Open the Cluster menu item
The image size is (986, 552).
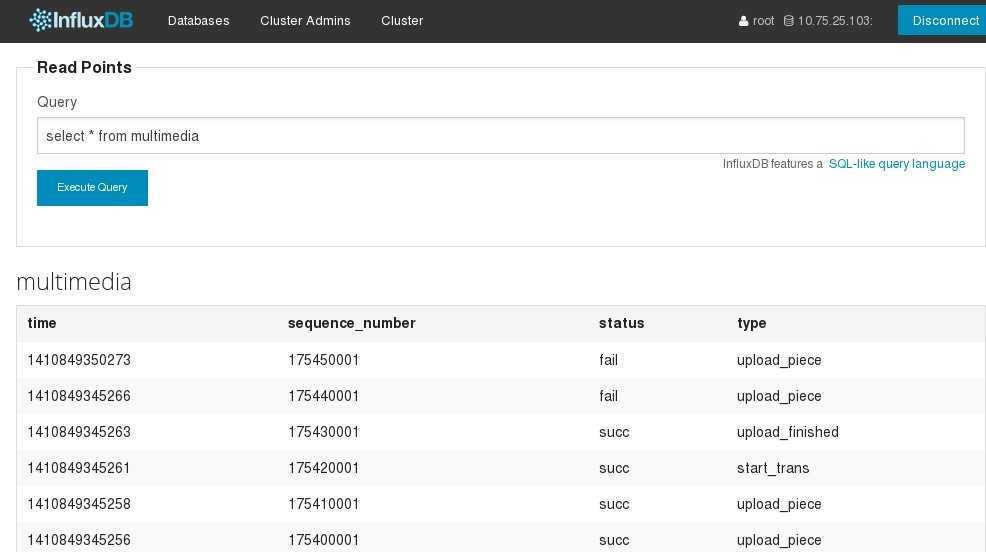tap(402, 21)
